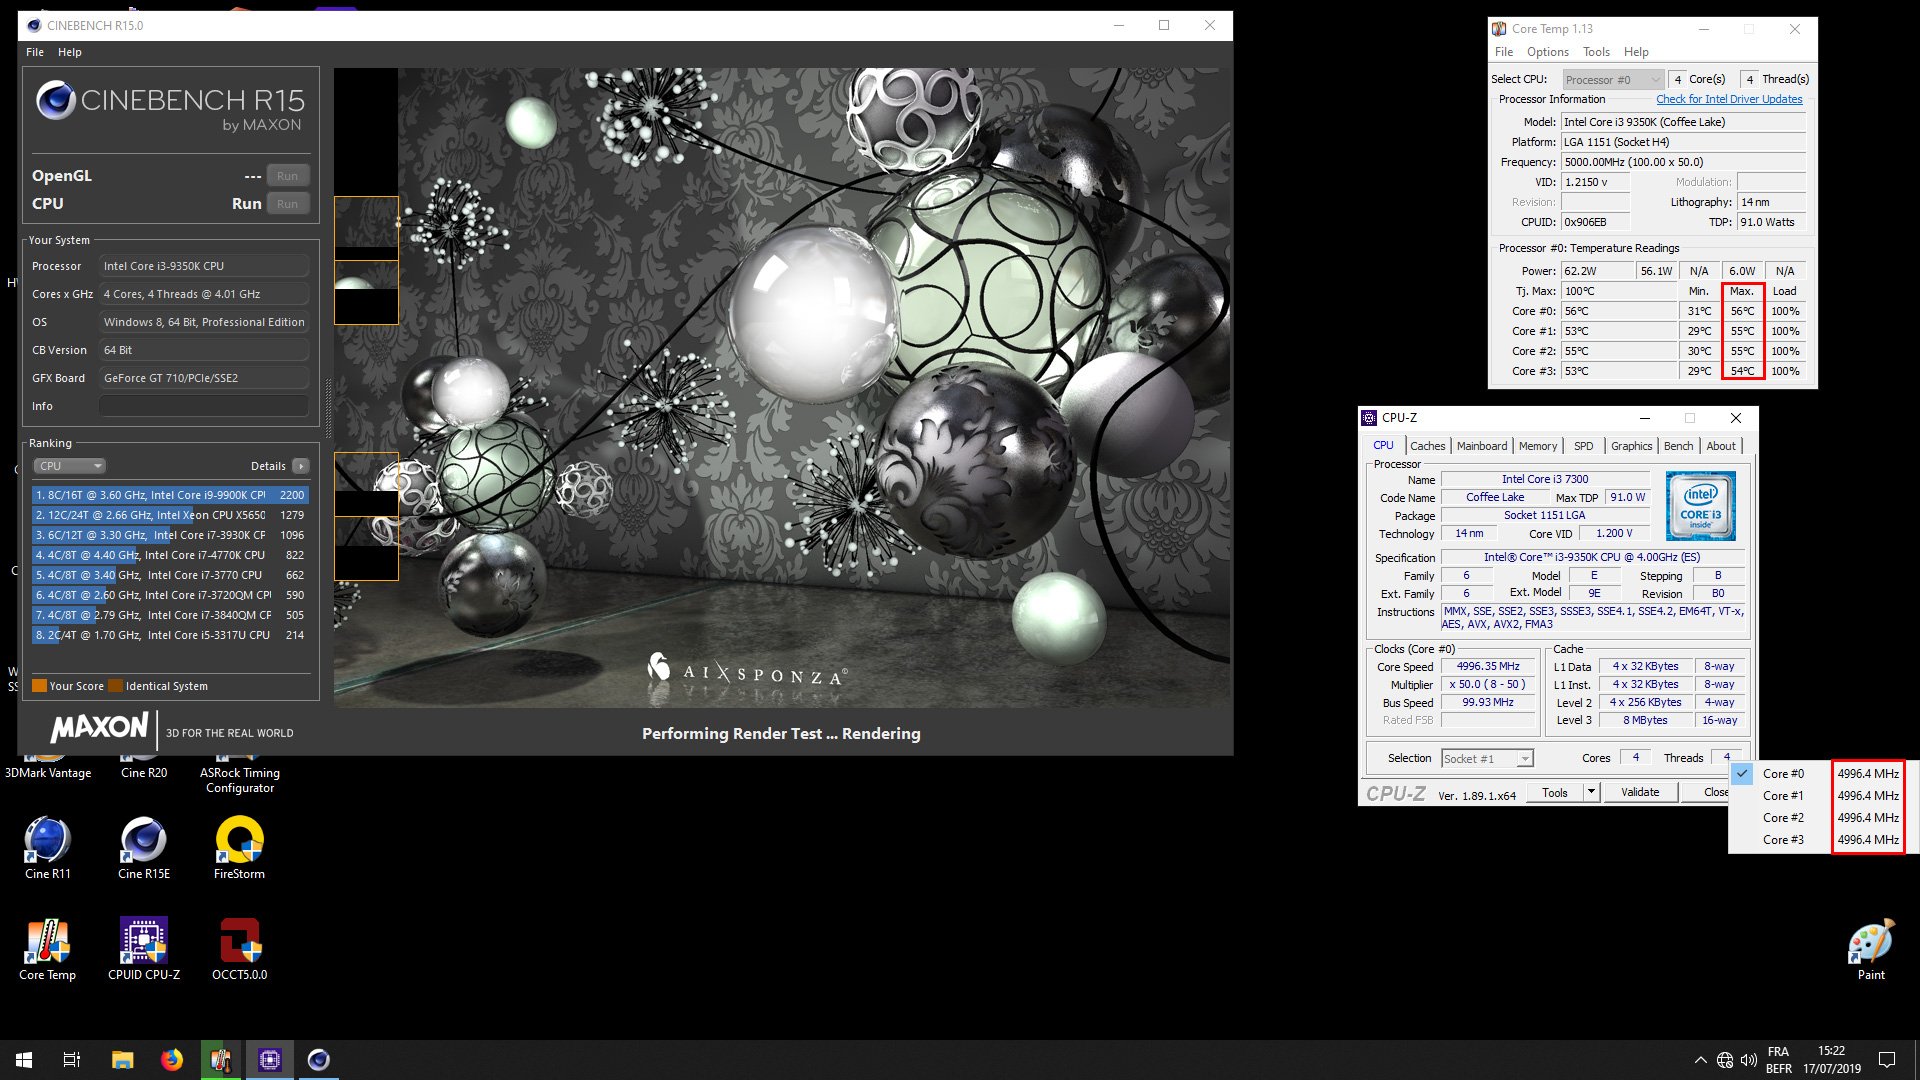Viewport: 1920px width, 1080px height.
Task: Click the Cinebench R15 logo icon
Action: coord(55,100)
